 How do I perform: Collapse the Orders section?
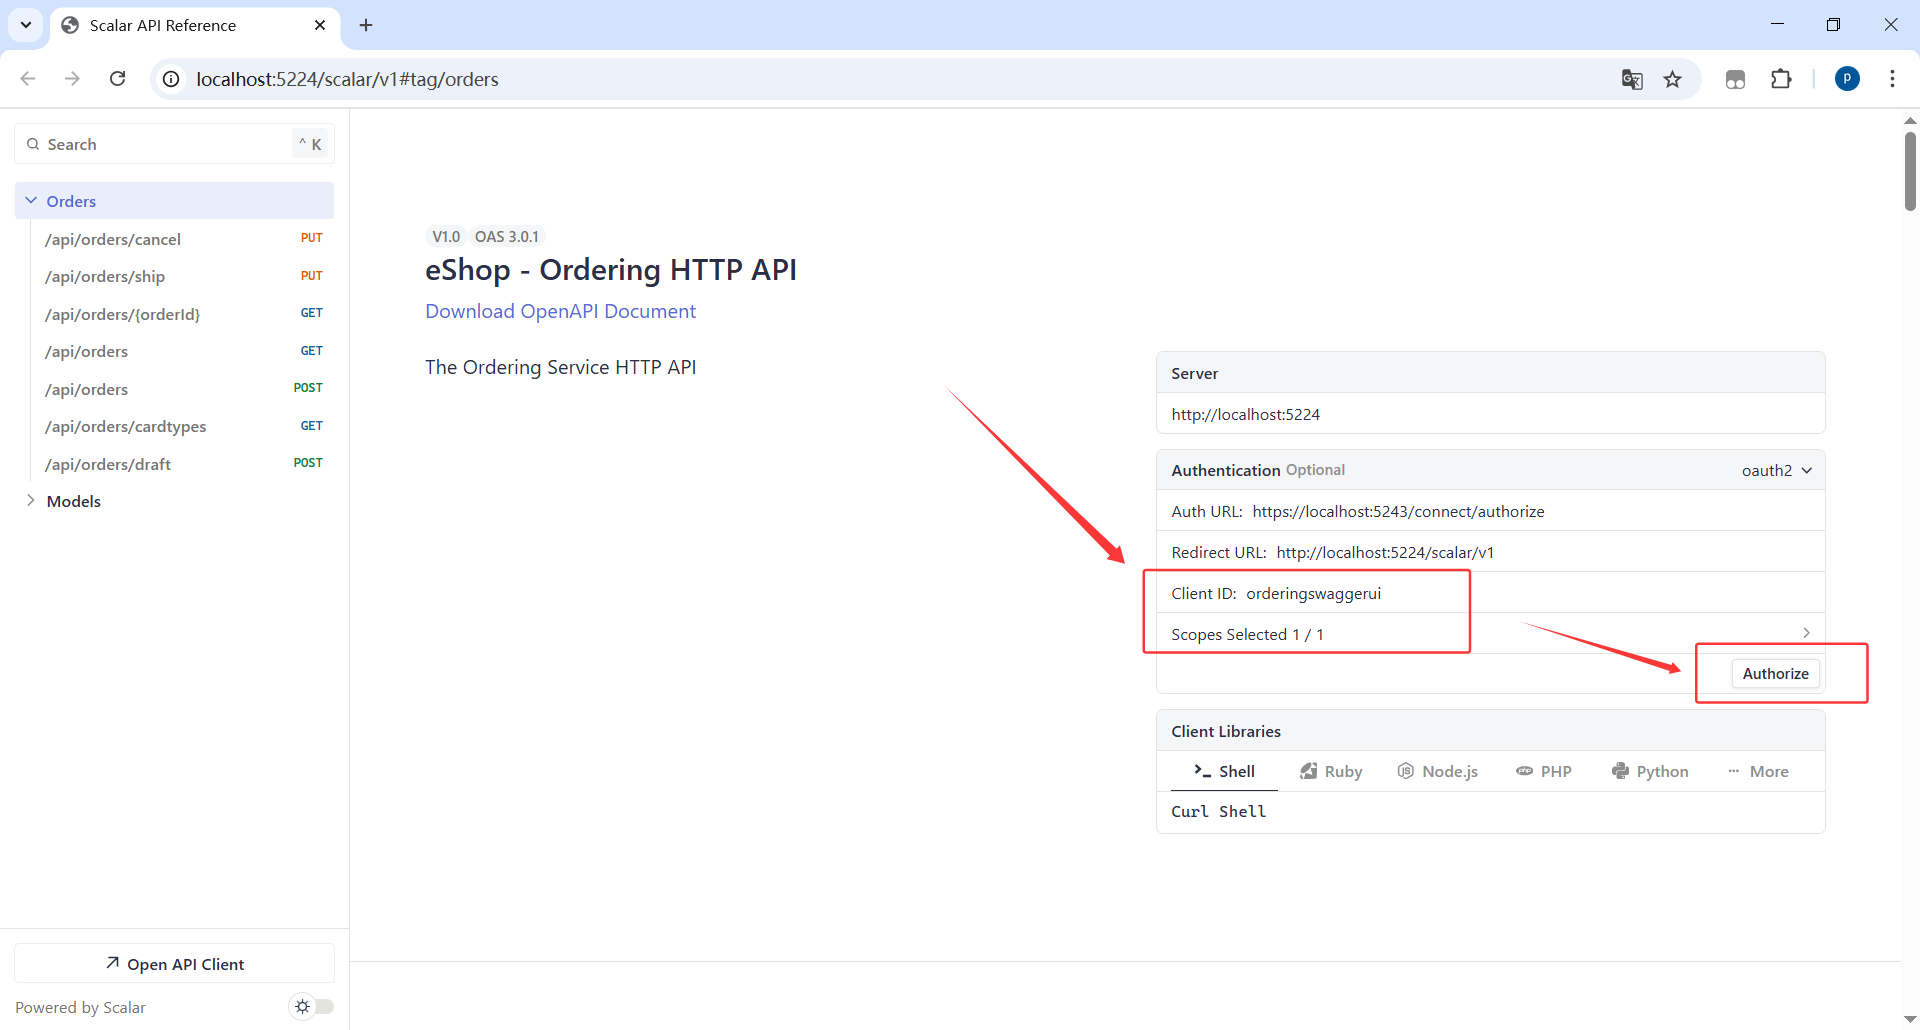pos(31,201)
